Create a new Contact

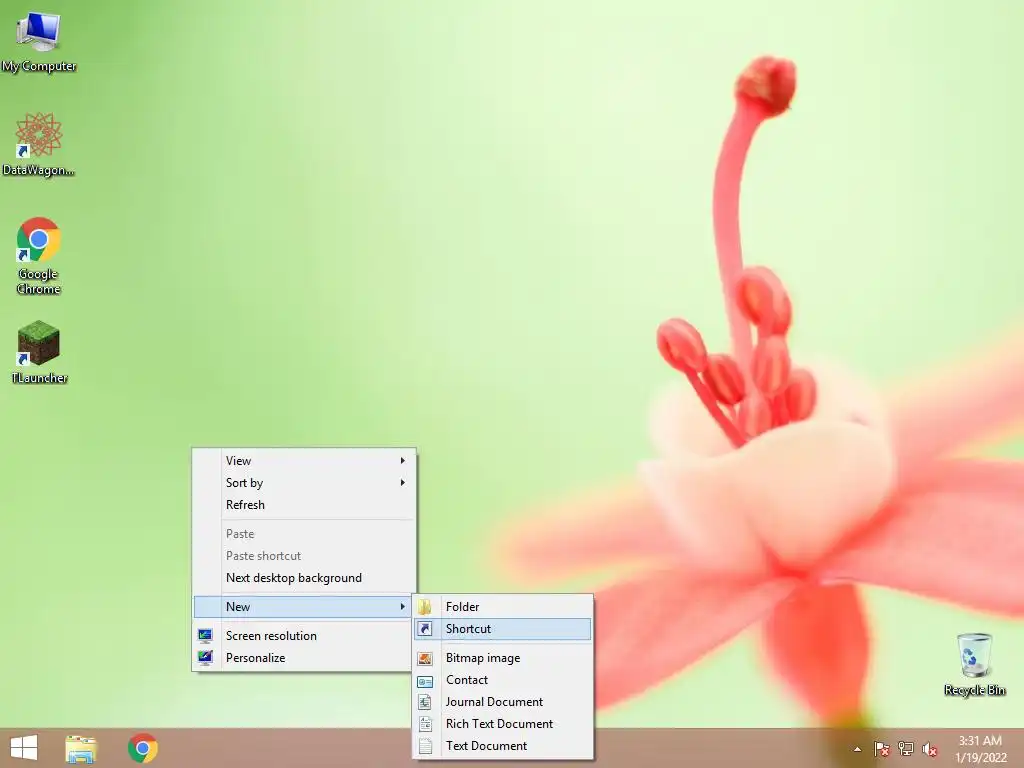click(x=503, y=680)
